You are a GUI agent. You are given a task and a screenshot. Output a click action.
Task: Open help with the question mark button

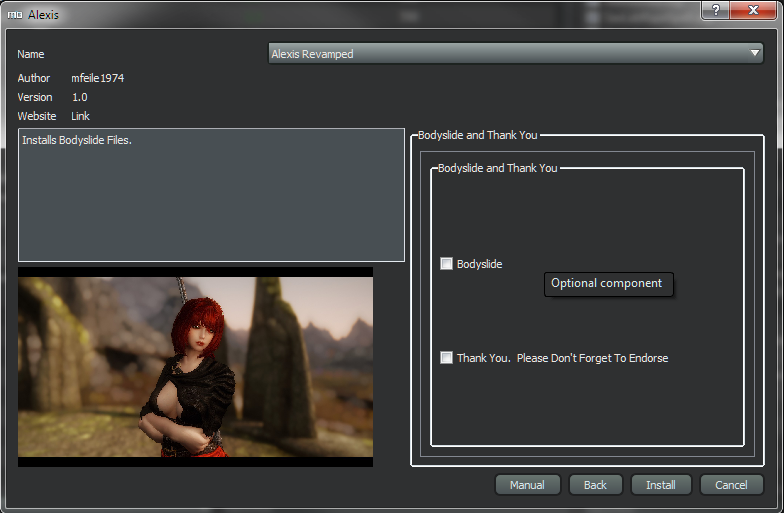[714, 9]
